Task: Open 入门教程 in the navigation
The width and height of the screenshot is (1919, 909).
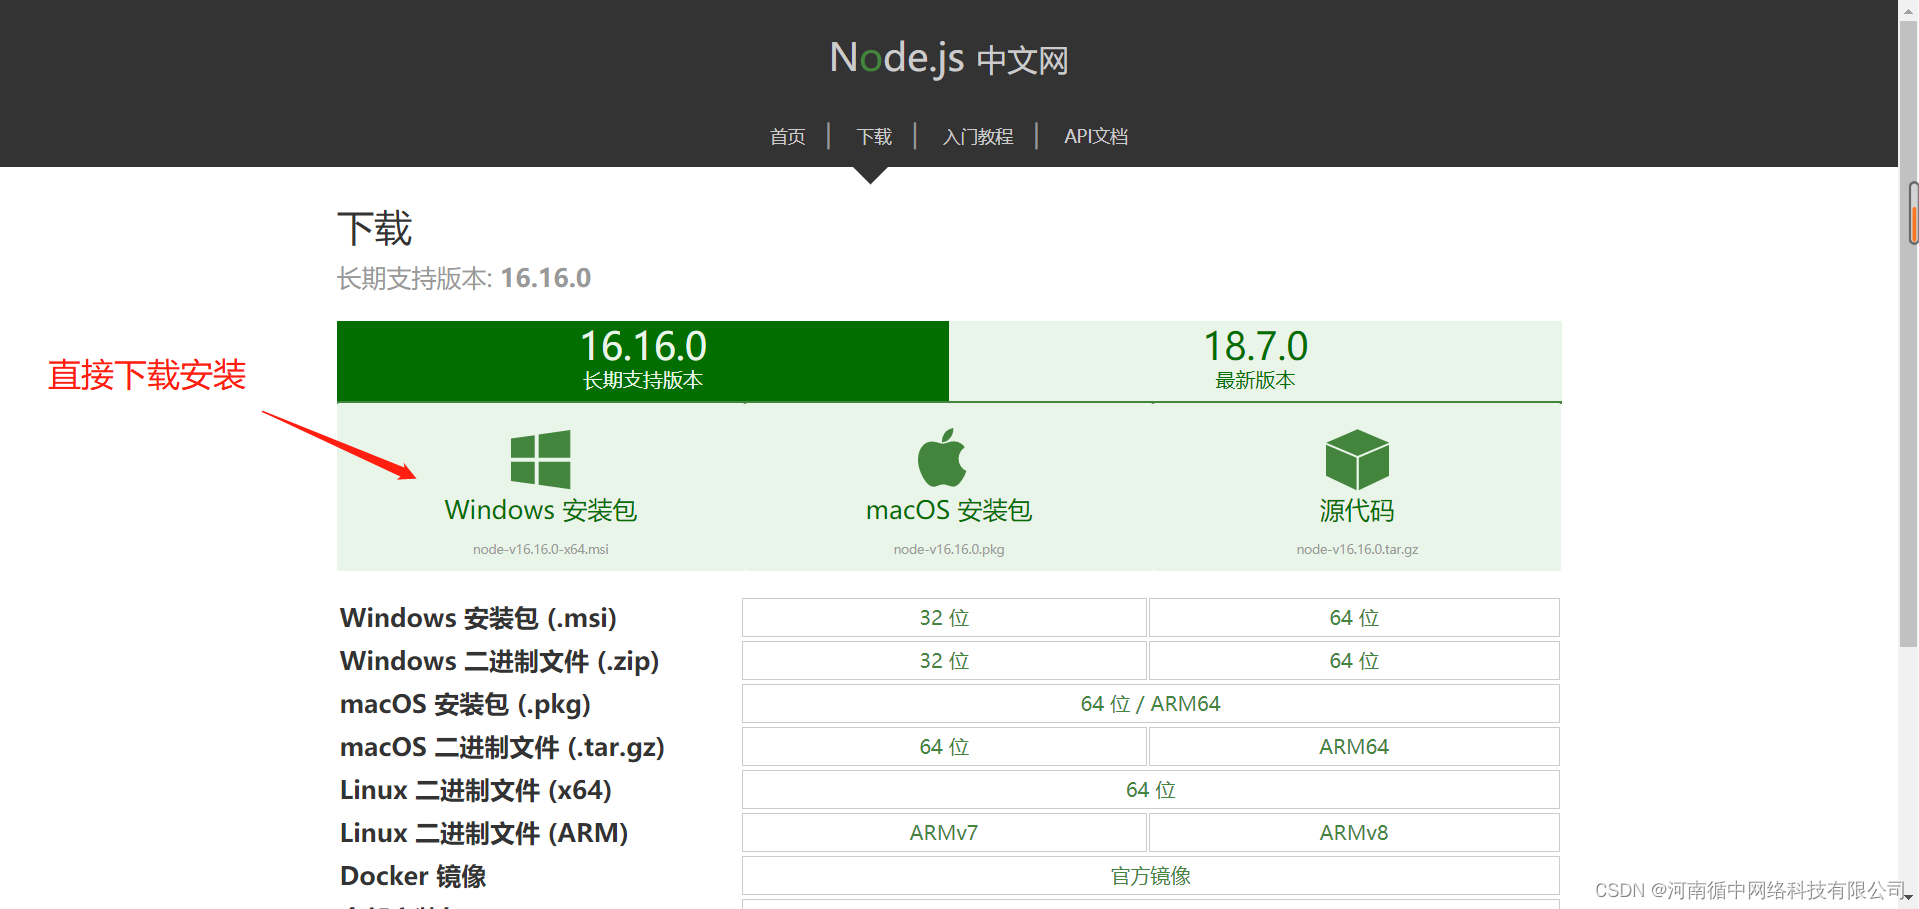Action: click(978, 136)
